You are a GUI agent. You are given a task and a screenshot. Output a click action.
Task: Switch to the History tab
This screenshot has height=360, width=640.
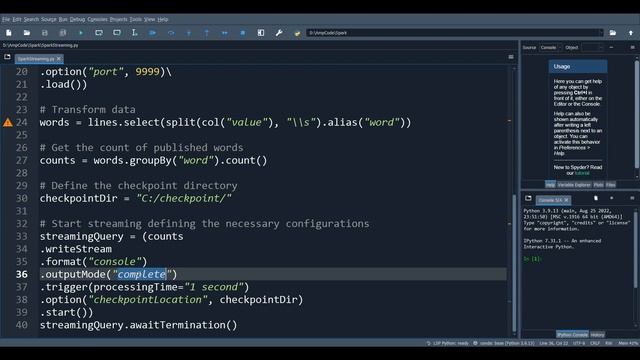[x=597, y=335]
